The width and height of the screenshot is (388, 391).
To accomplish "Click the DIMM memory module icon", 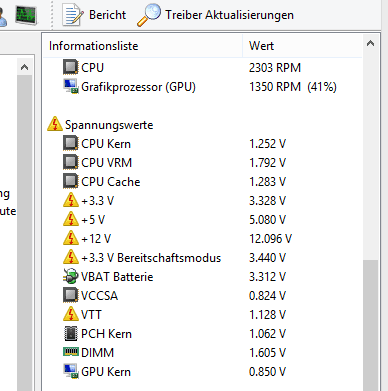I will tap(71, 352).
